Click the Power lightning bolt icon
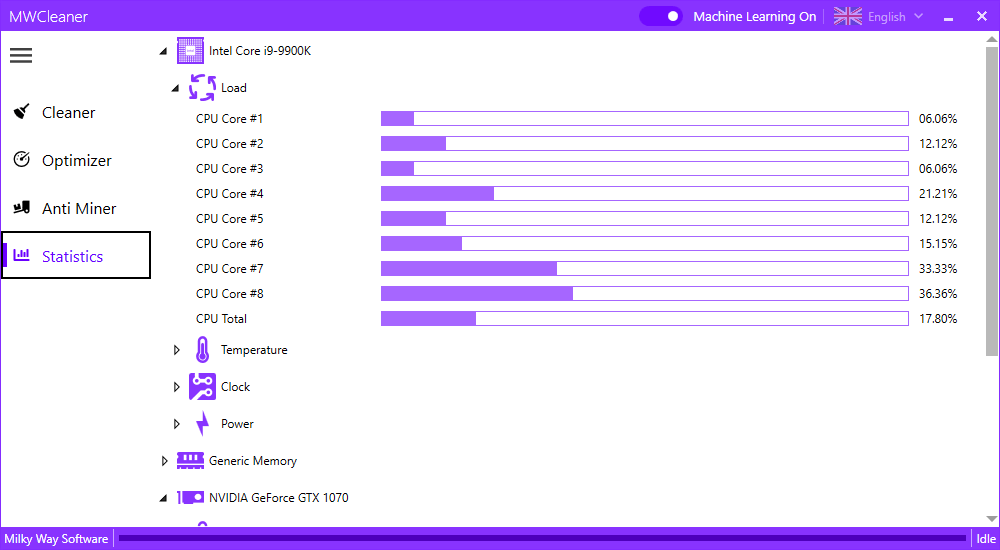This screenshot has width=1000, height=550. click(x=202, y=423)
